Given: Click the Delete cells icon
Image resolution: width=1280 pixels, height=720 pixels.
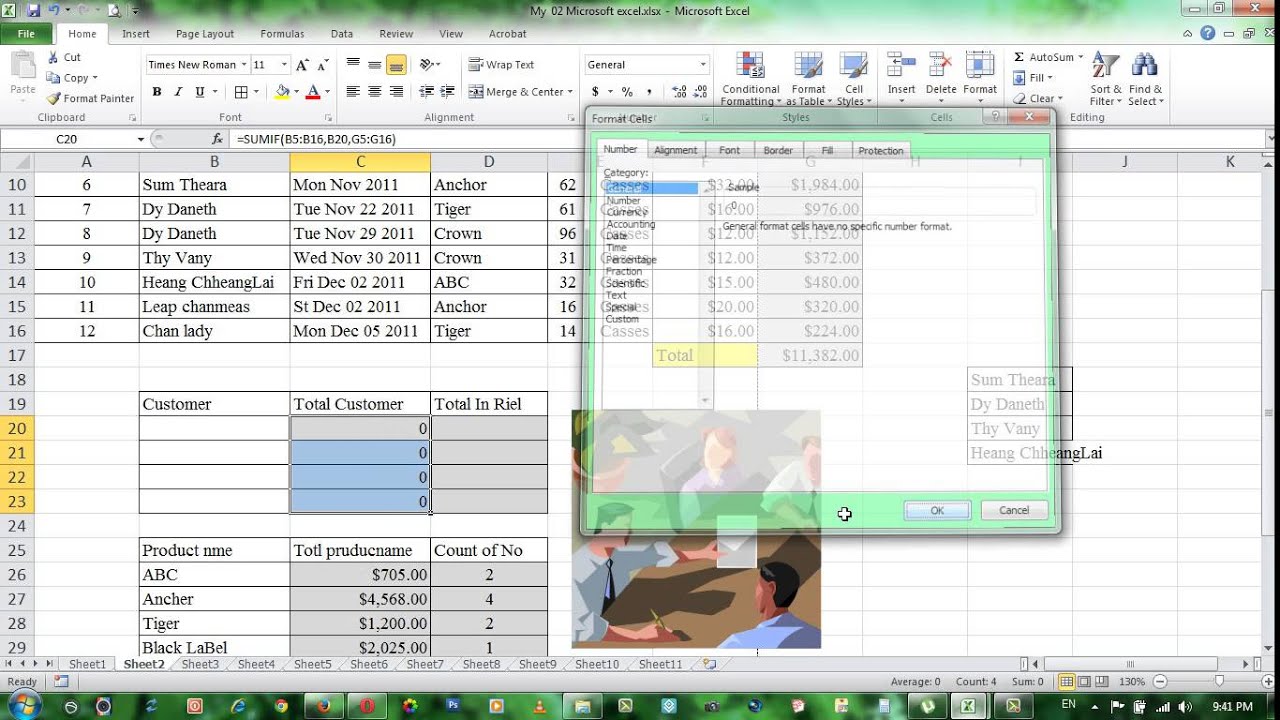Looking at the screenshot, I should [940, 66].
